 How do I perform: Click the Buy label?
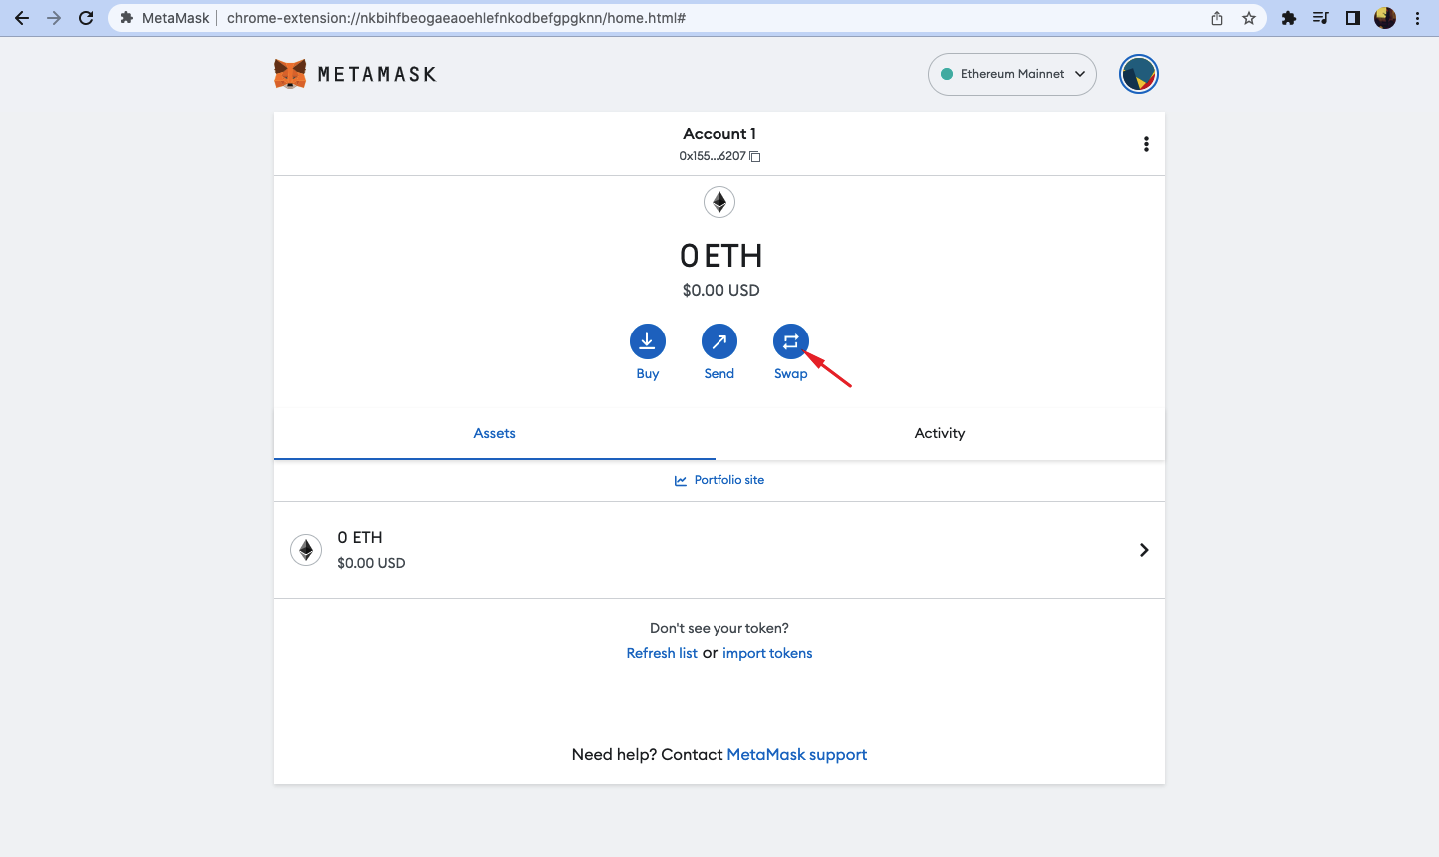[648, 373]
